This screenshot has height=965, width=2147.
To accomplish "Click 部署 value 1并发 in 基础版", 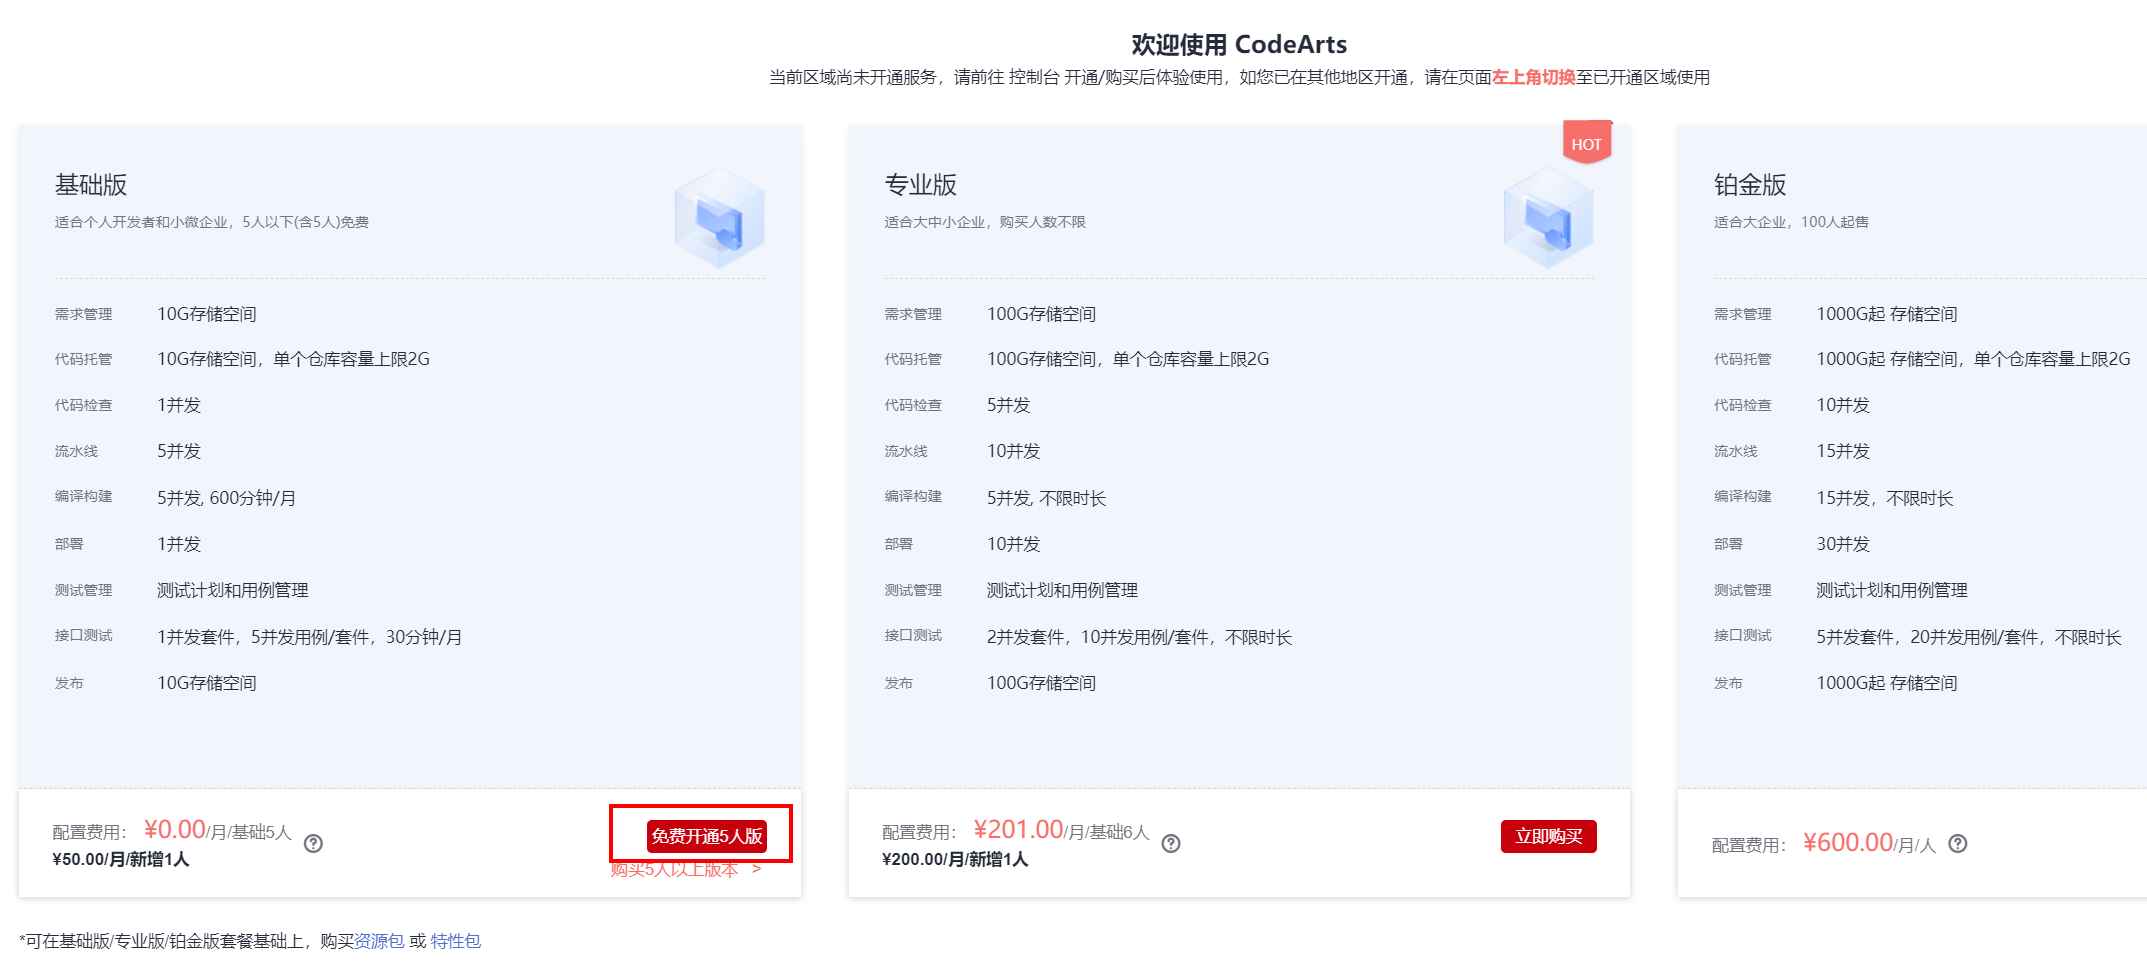I will 179,544.
